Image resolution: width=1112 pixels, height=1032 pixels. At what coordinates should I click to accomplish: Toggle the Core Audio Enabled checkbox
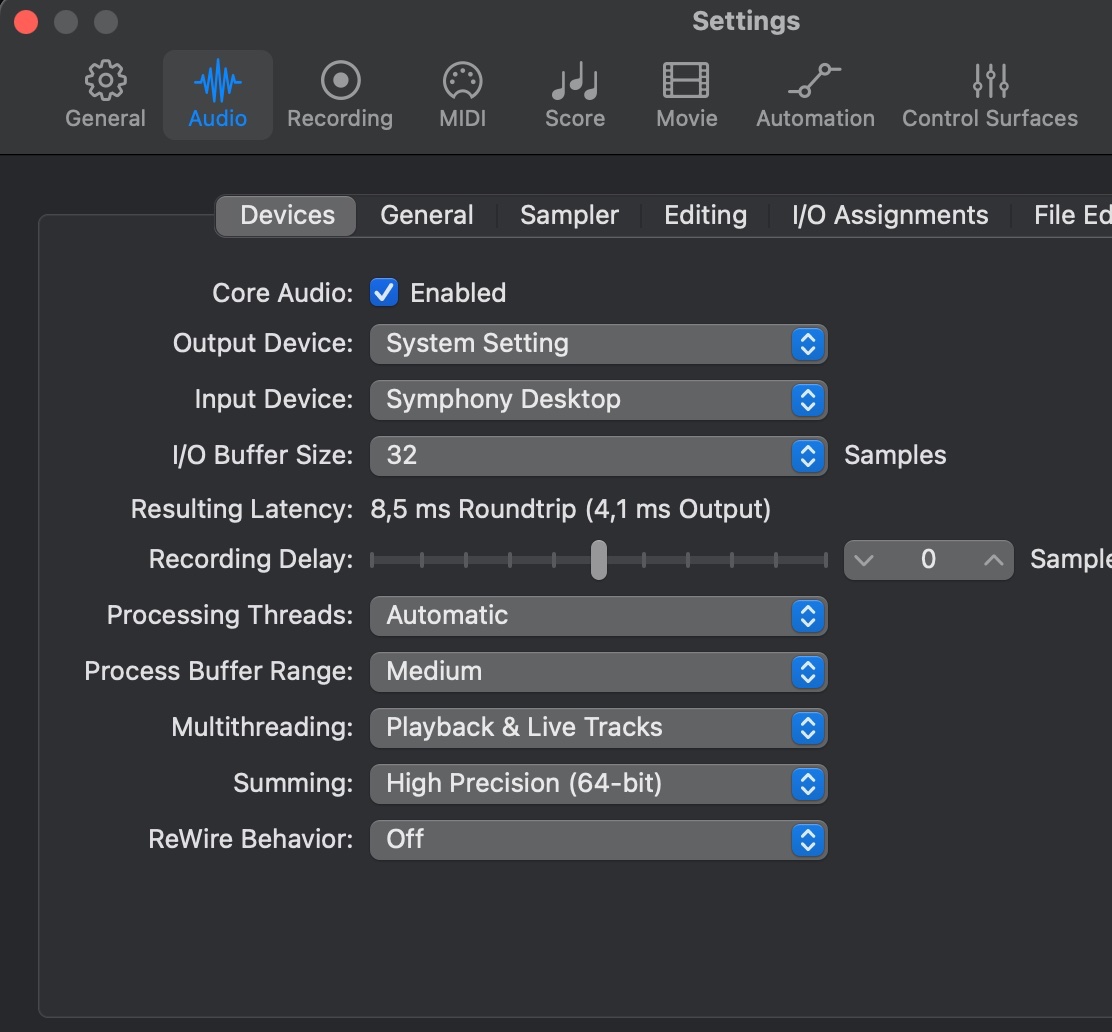coord(384,293)
